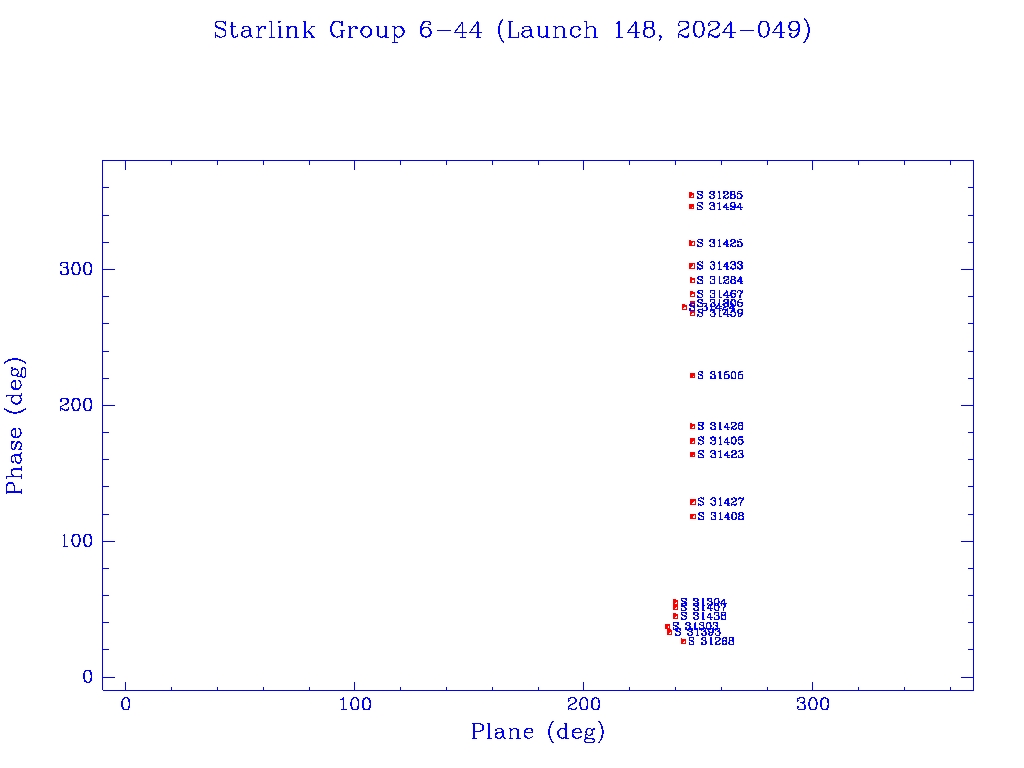Click the Plane (deg) x-axis label
The width and height of the screenshot is (1024, 768).
(x=537, y=731)
